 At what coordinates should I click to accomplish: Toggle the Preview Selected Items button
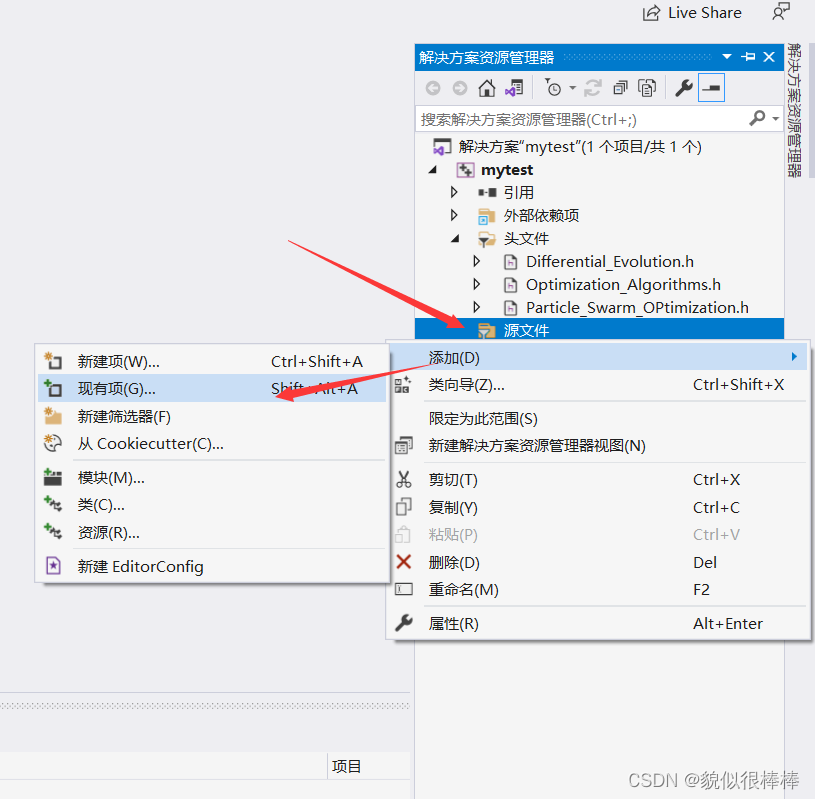click(711, 88)
